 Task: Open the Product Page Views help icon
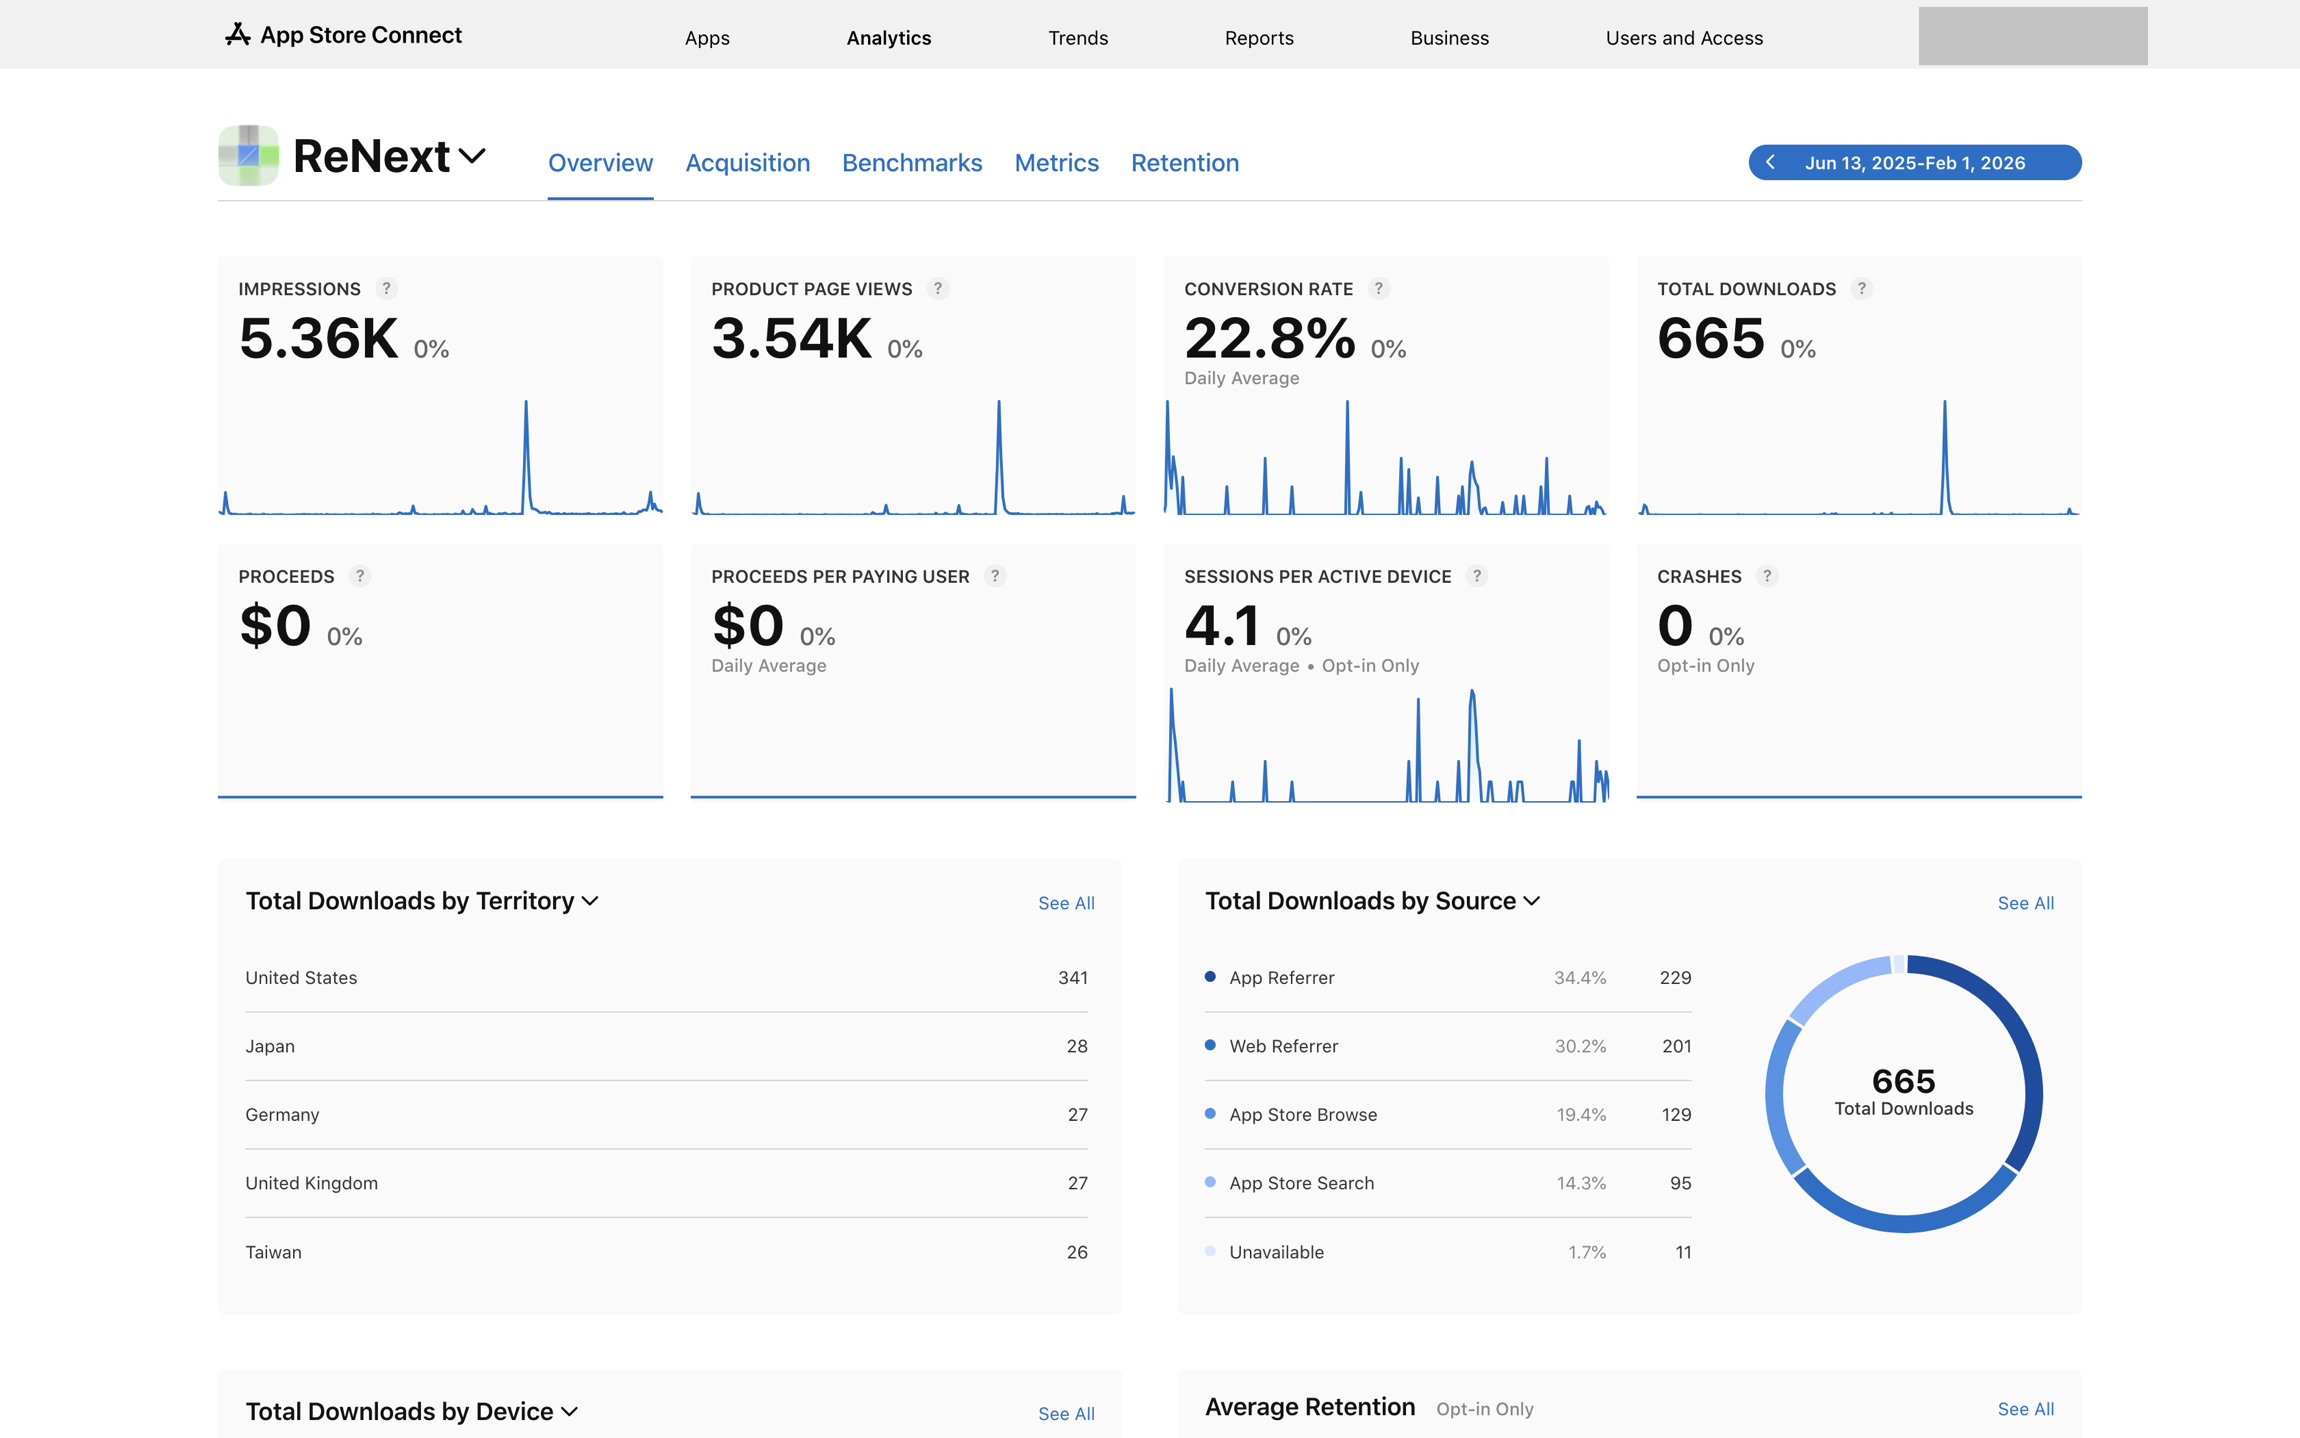938,289
